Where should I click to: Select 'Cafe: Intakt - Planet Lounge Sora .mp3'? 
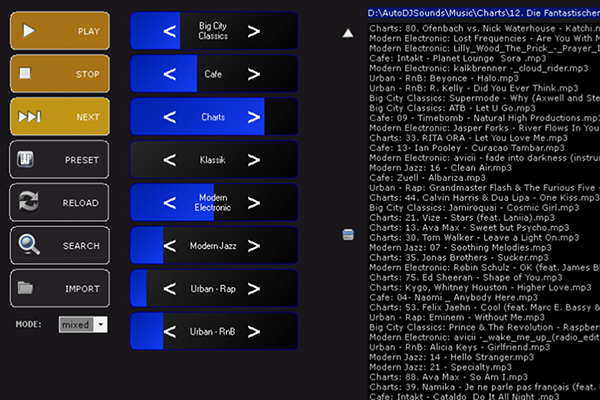click(458, 58)
